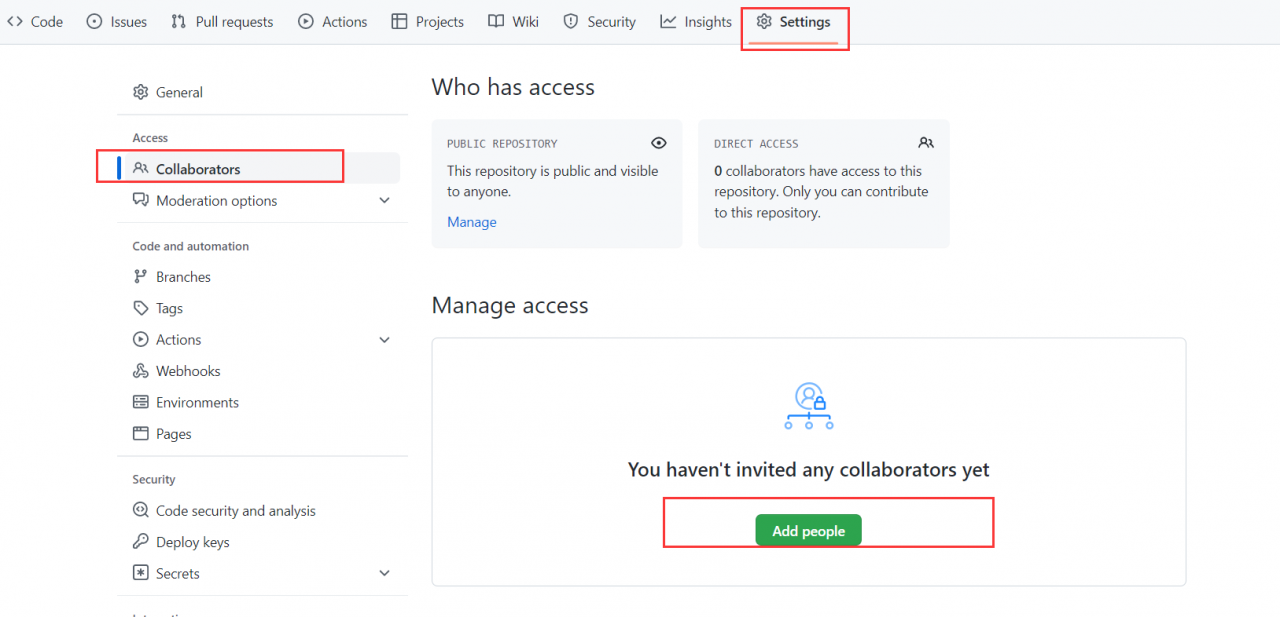The width and height of the screenshot is (1280, 617).
Task: Expand the Secrets chevron
Action: click(385, 573)
